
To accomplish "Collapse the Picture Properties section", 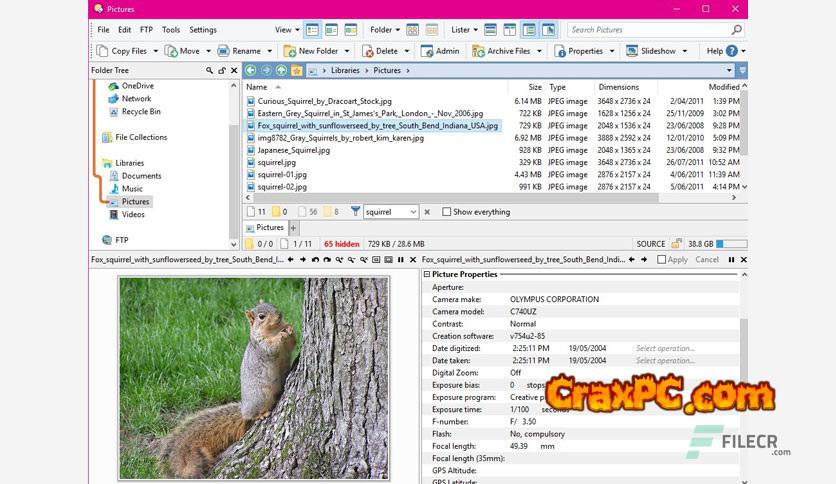I will click(x=427, y=274).
